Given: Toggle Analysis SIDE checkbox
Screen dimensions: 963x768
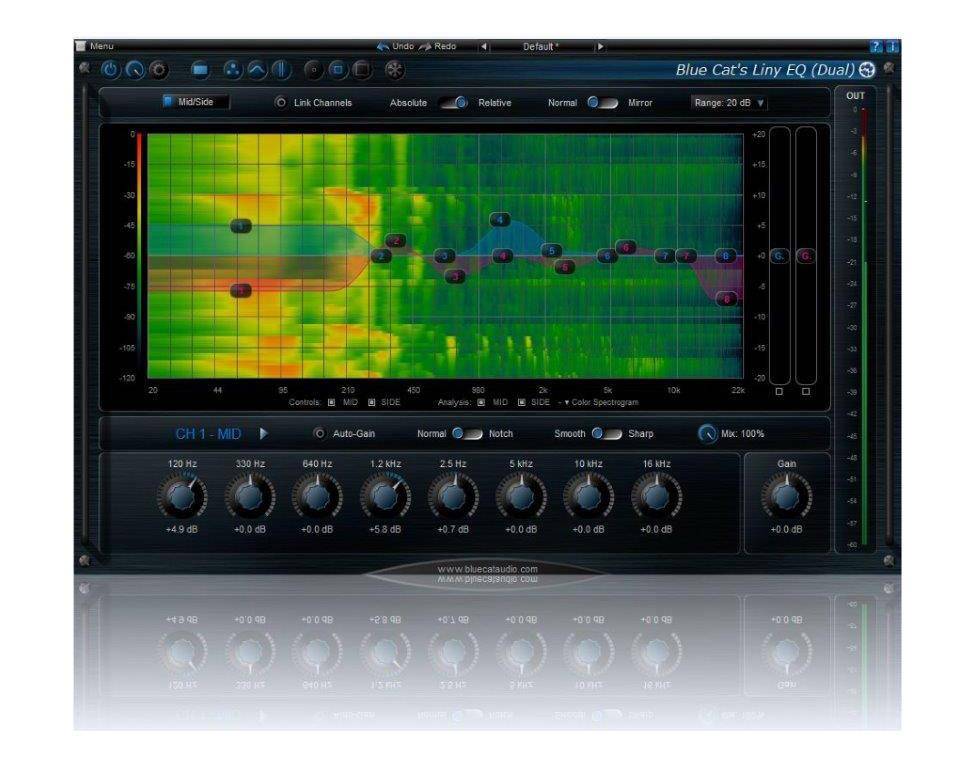Looking at the screenshot, I should (521, 402).
